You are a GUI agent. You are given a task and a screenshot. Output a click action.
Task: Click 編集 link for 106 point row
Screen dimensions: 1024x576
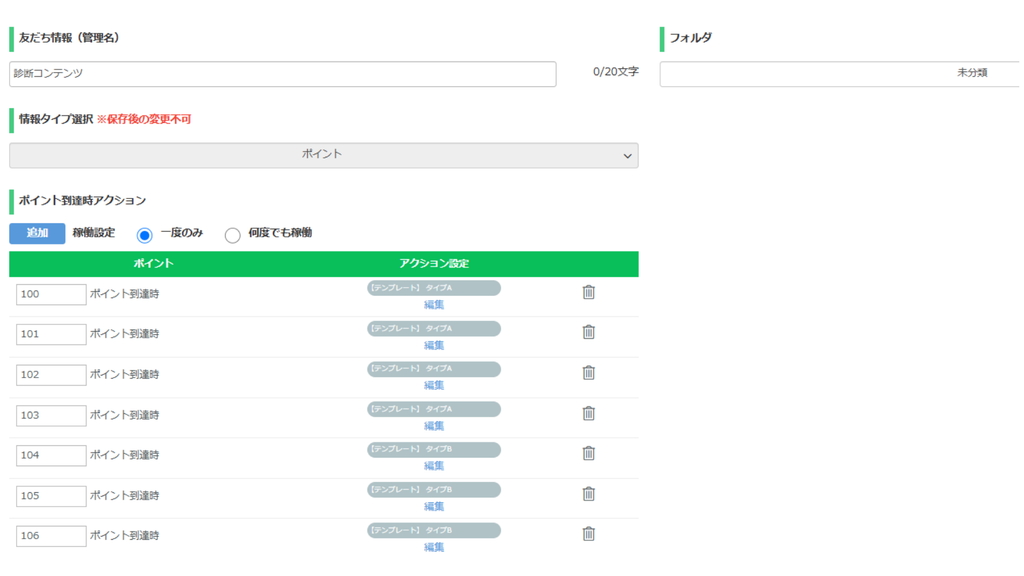tap(434, 547)
